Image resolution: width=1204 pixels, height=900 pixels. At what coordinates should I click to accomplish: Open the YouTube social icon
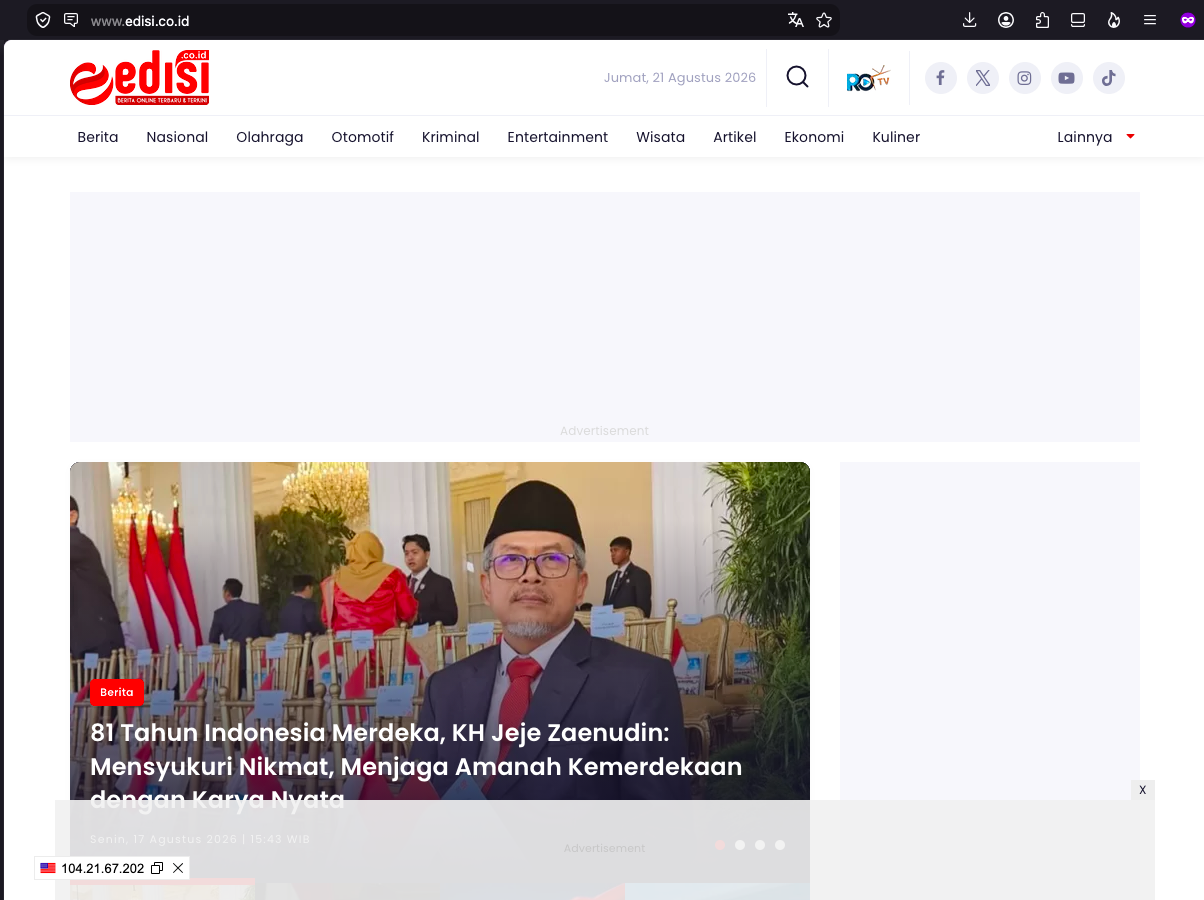click(1067, 78)
